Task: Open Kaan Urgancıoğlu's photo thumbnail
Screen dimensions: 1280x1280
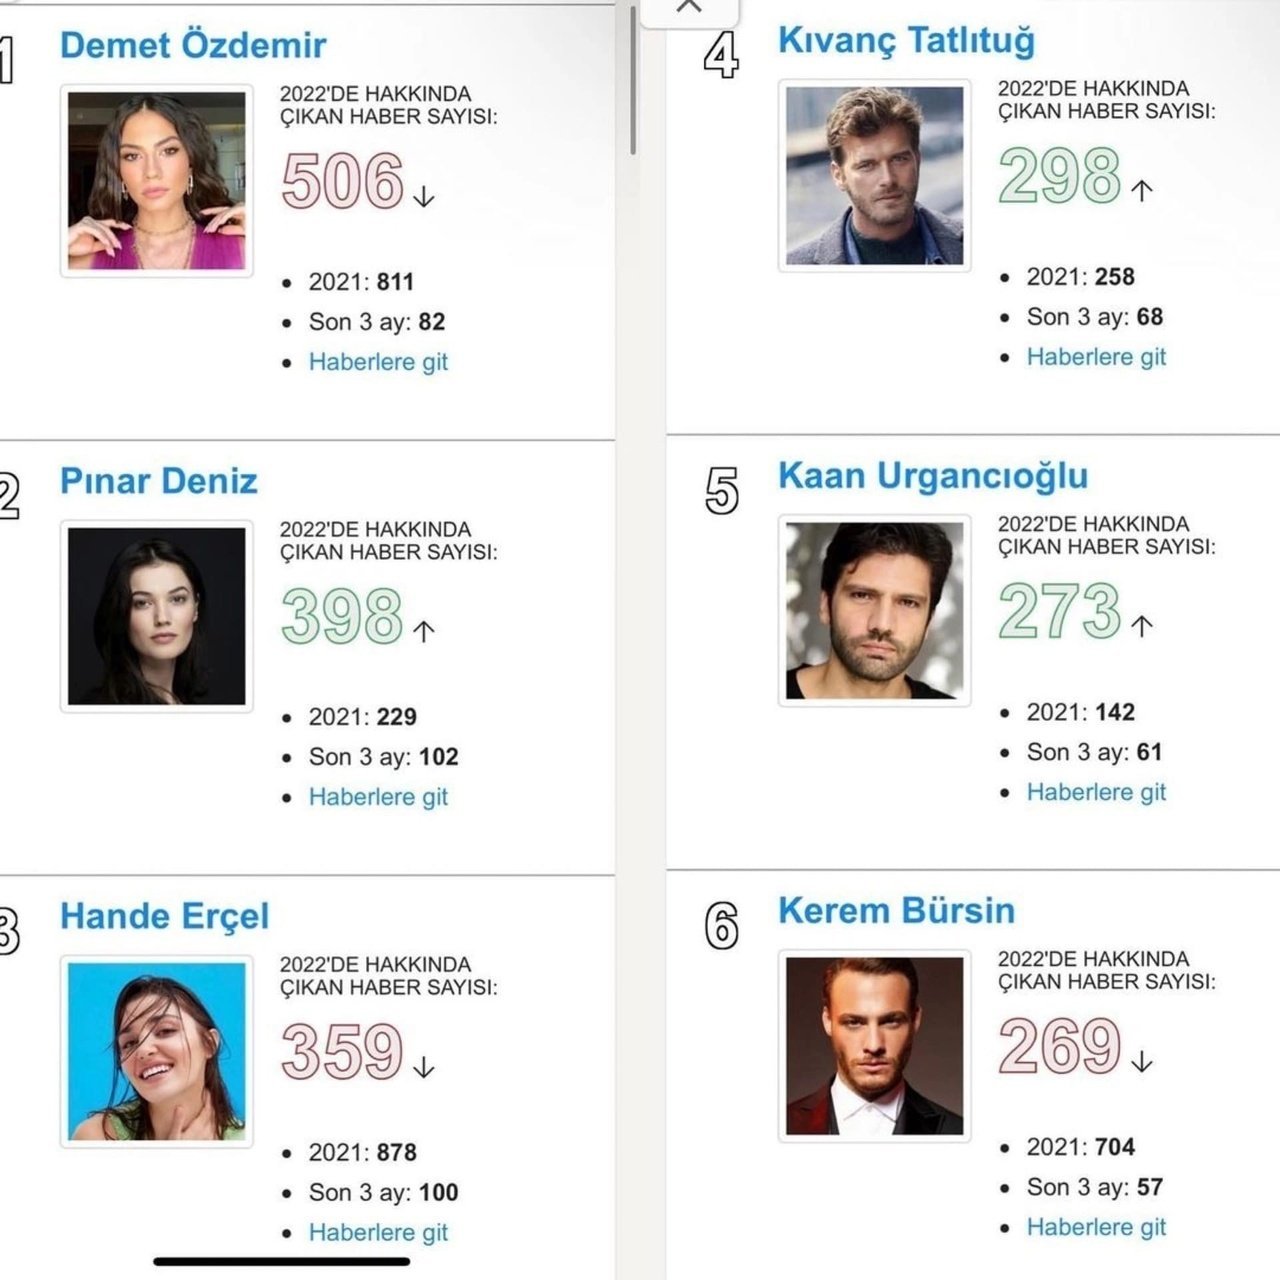Action: tap(875, 611)
